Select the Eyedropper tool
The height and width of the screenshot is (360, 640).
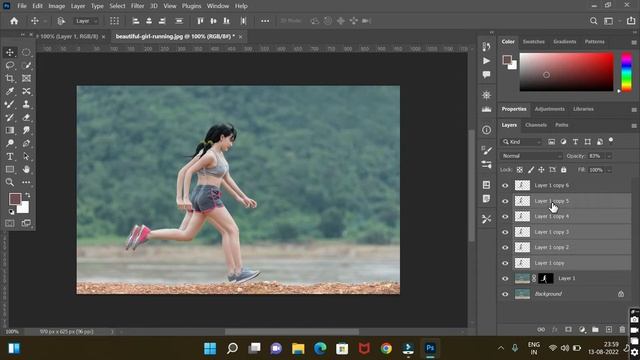(x=10, y=91)
